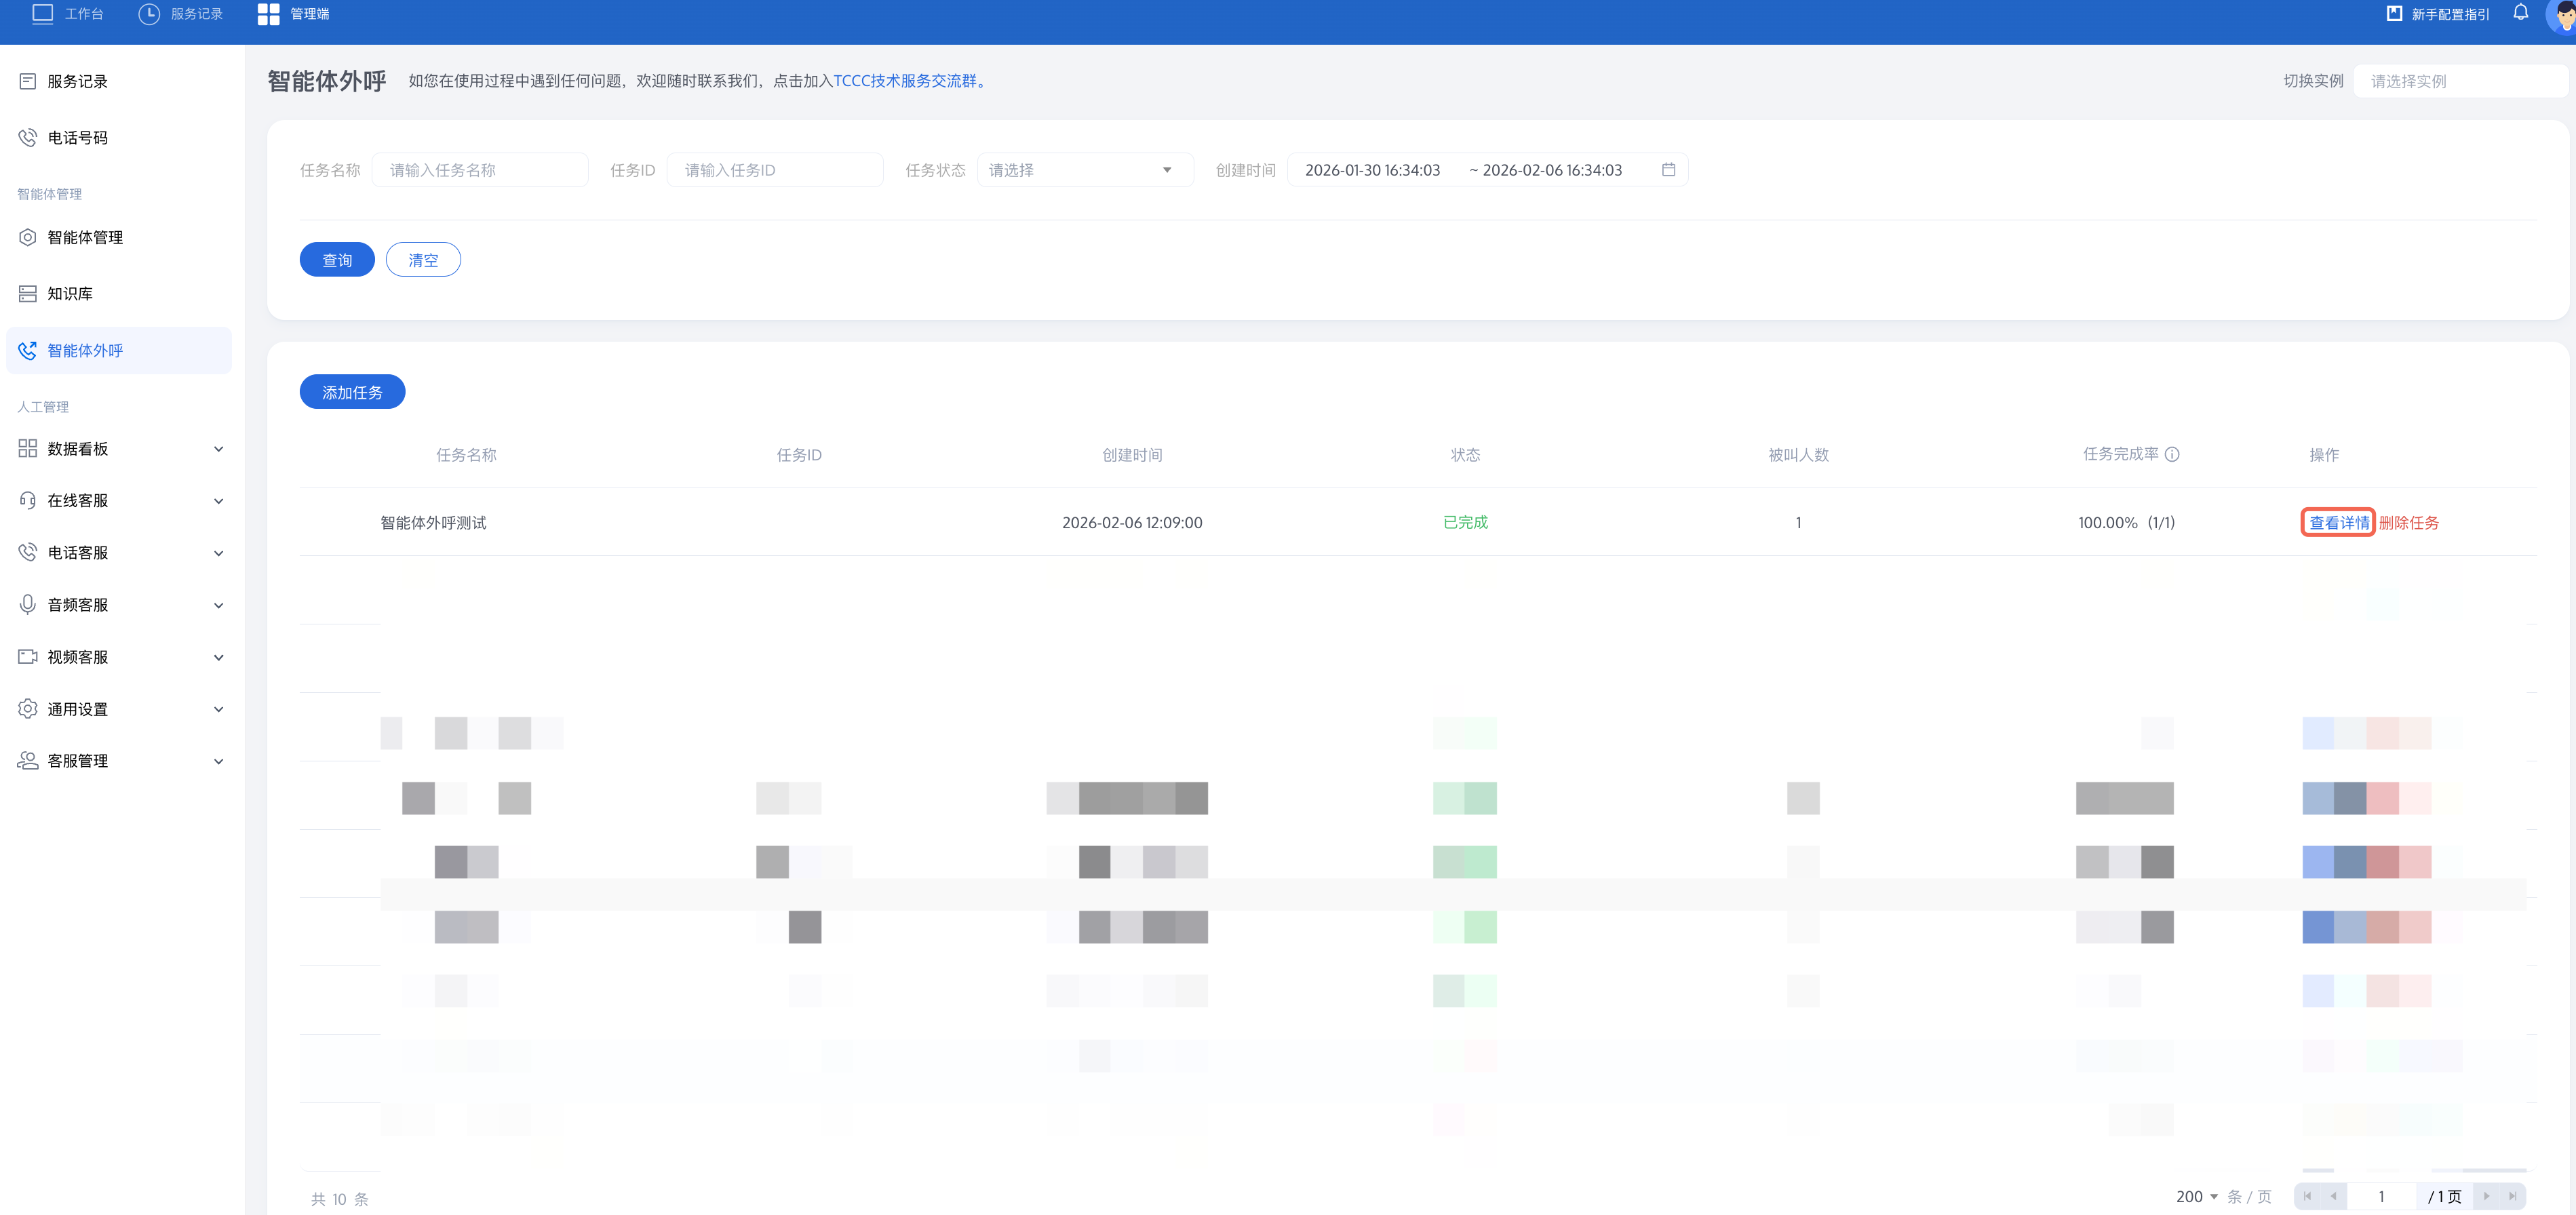The height and width of the screenshot is (1215, 2576).
Task: Click the 新手配置指引 guide icon
Action: tap(2394, 14)
